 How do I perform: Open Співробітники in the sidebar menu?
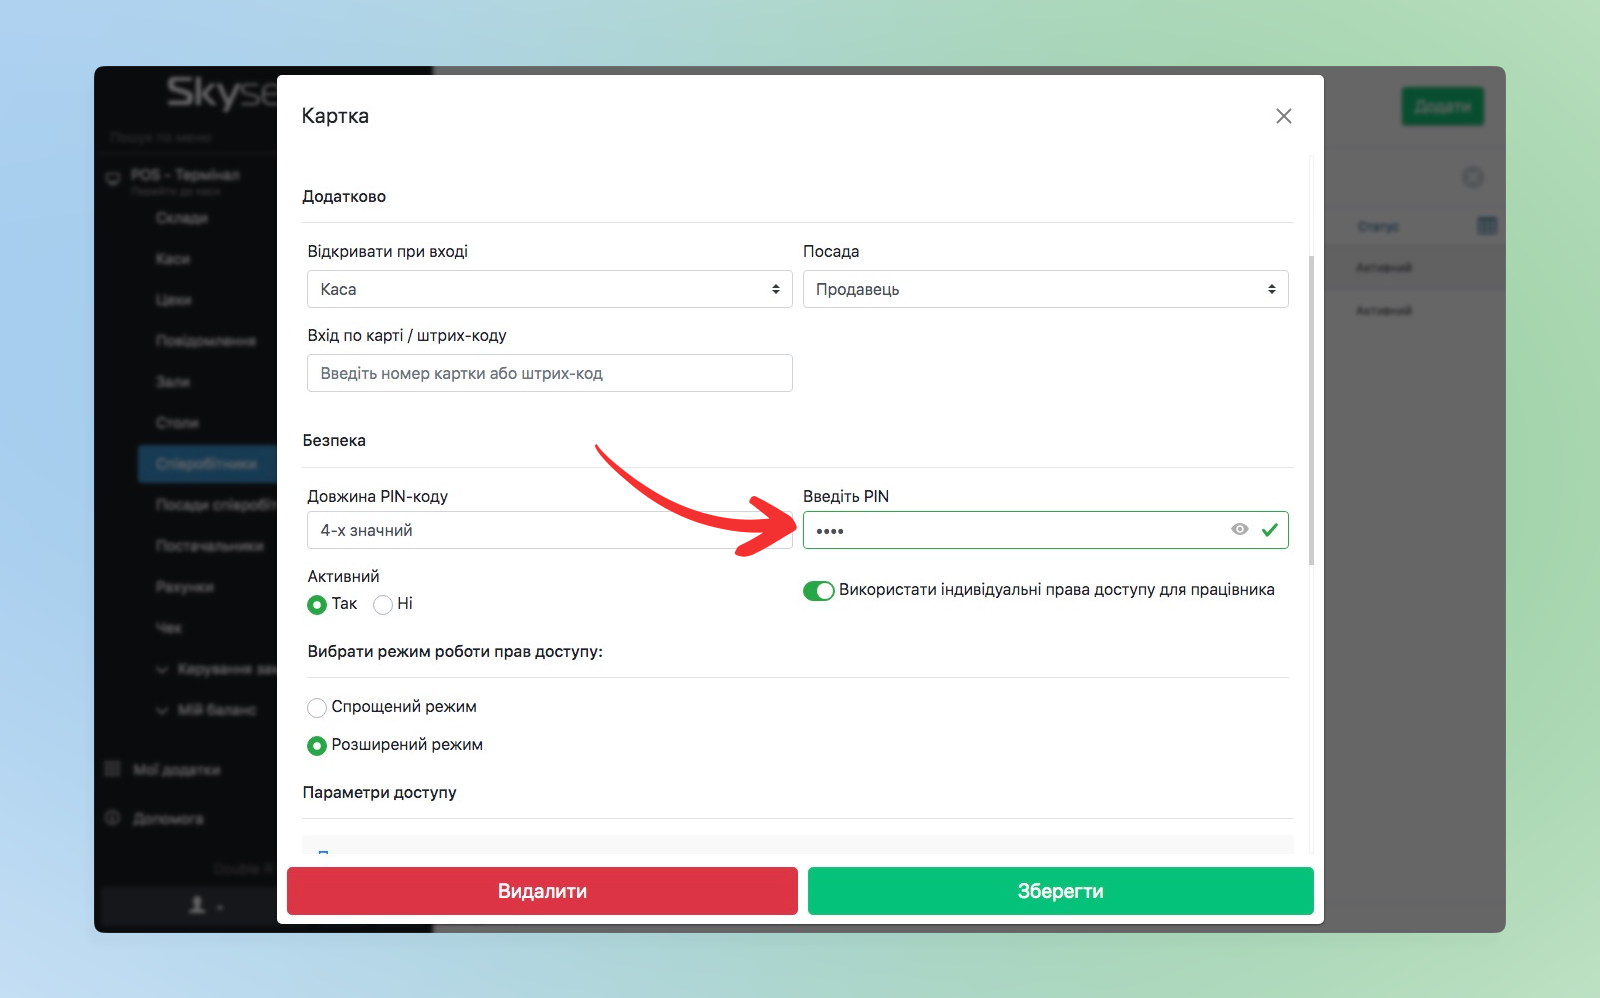pos(206,464)
